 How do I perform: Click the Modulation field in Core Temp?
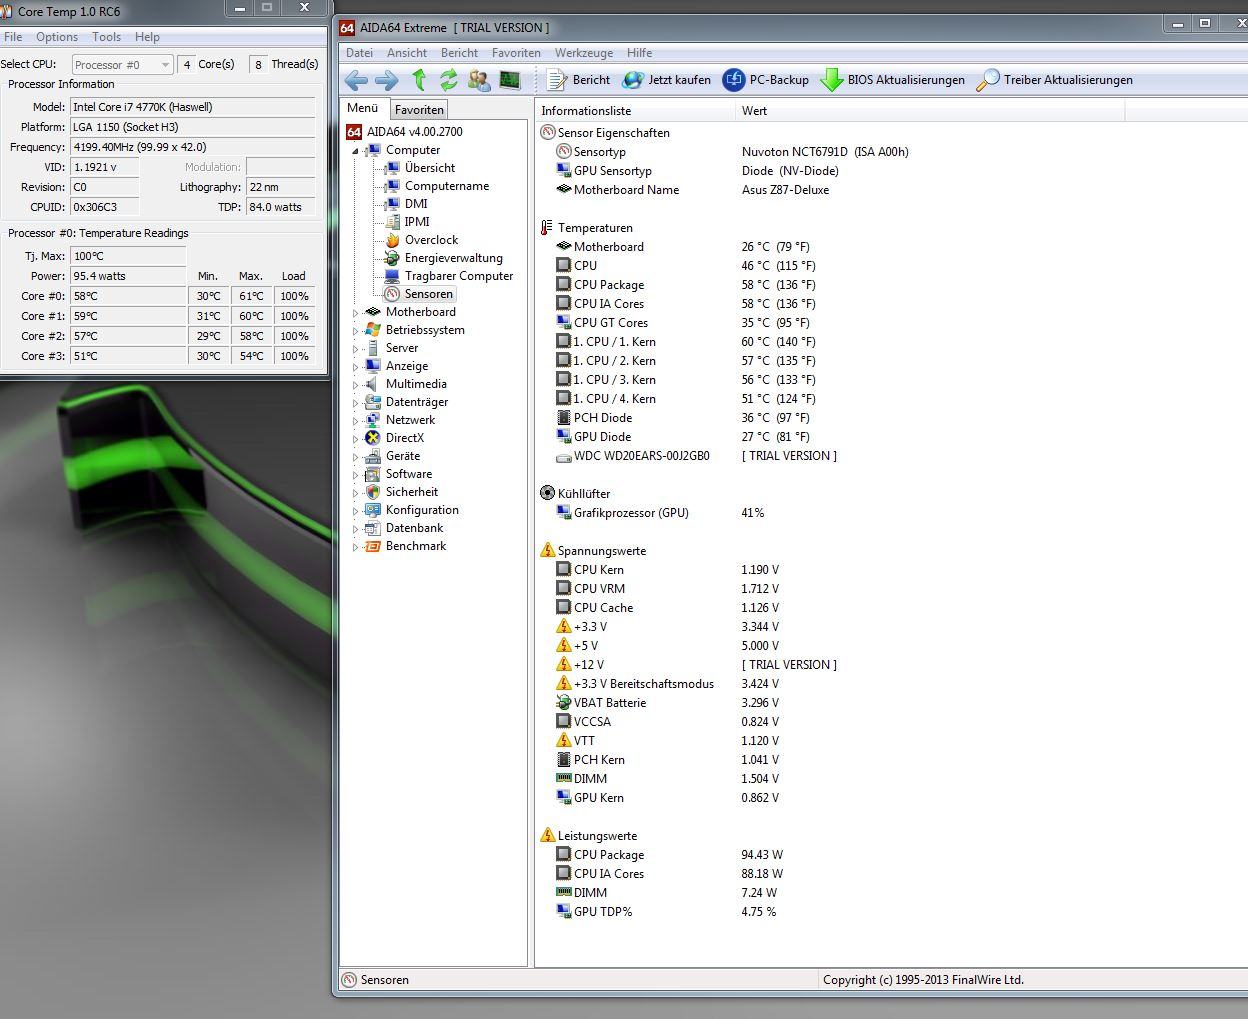click(280, 167)
